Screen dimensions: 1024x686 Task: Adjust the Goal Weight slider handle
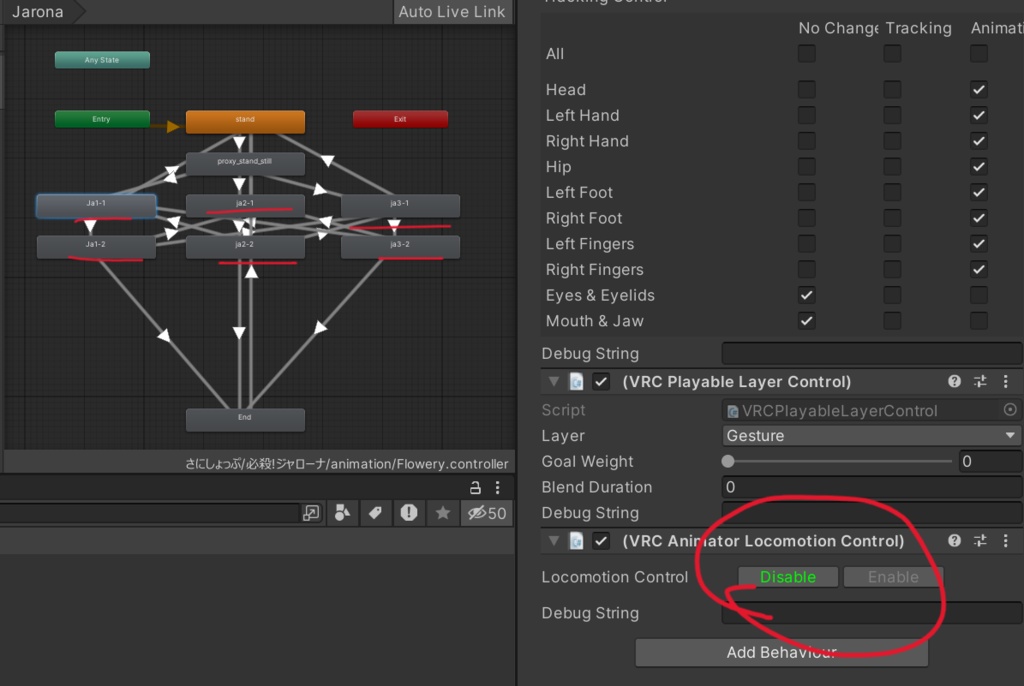click(728, 461)
